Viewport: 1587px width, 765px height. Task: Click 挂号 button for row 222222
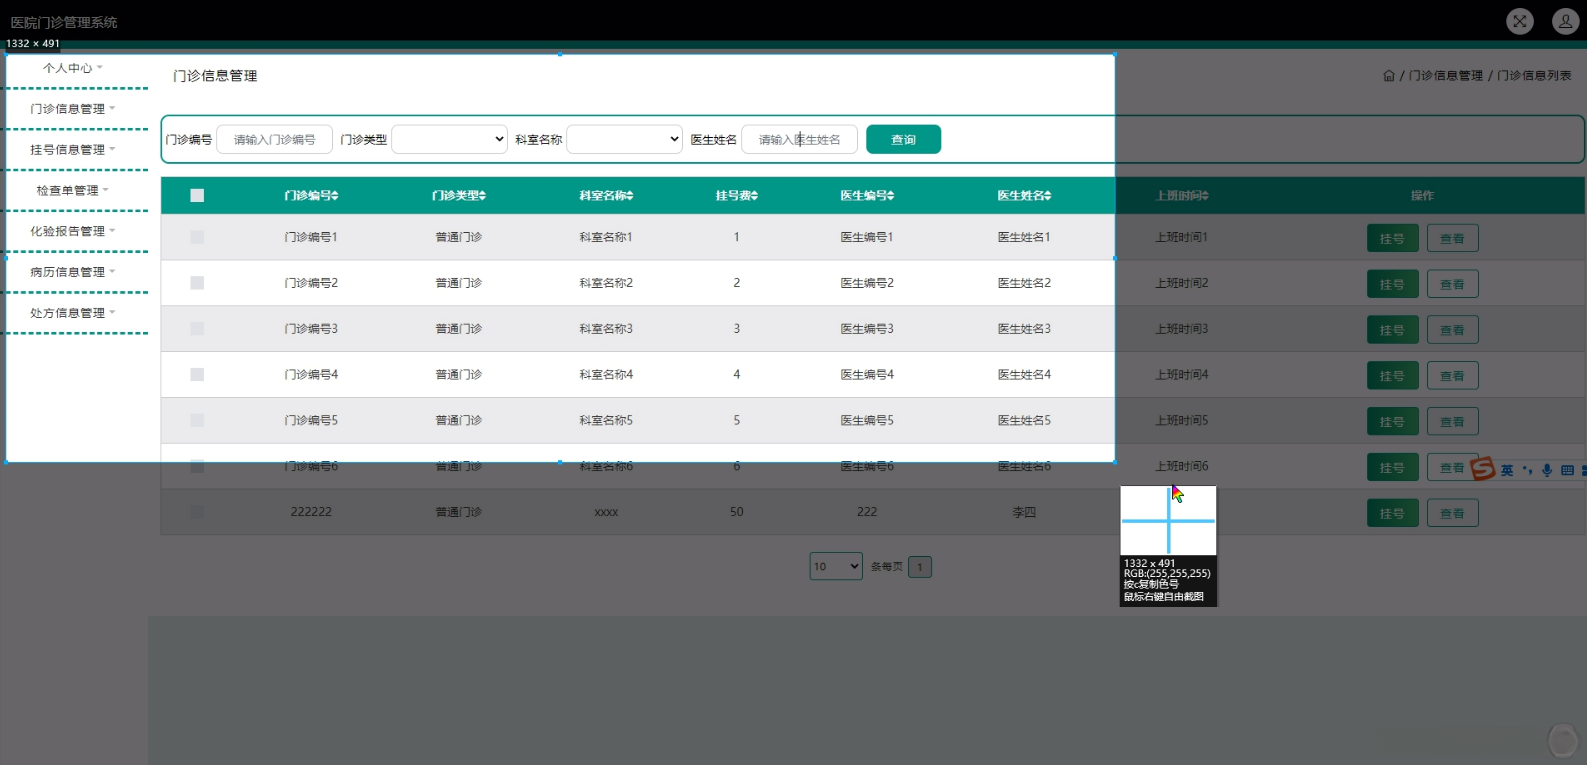[x=1393, y=514]
